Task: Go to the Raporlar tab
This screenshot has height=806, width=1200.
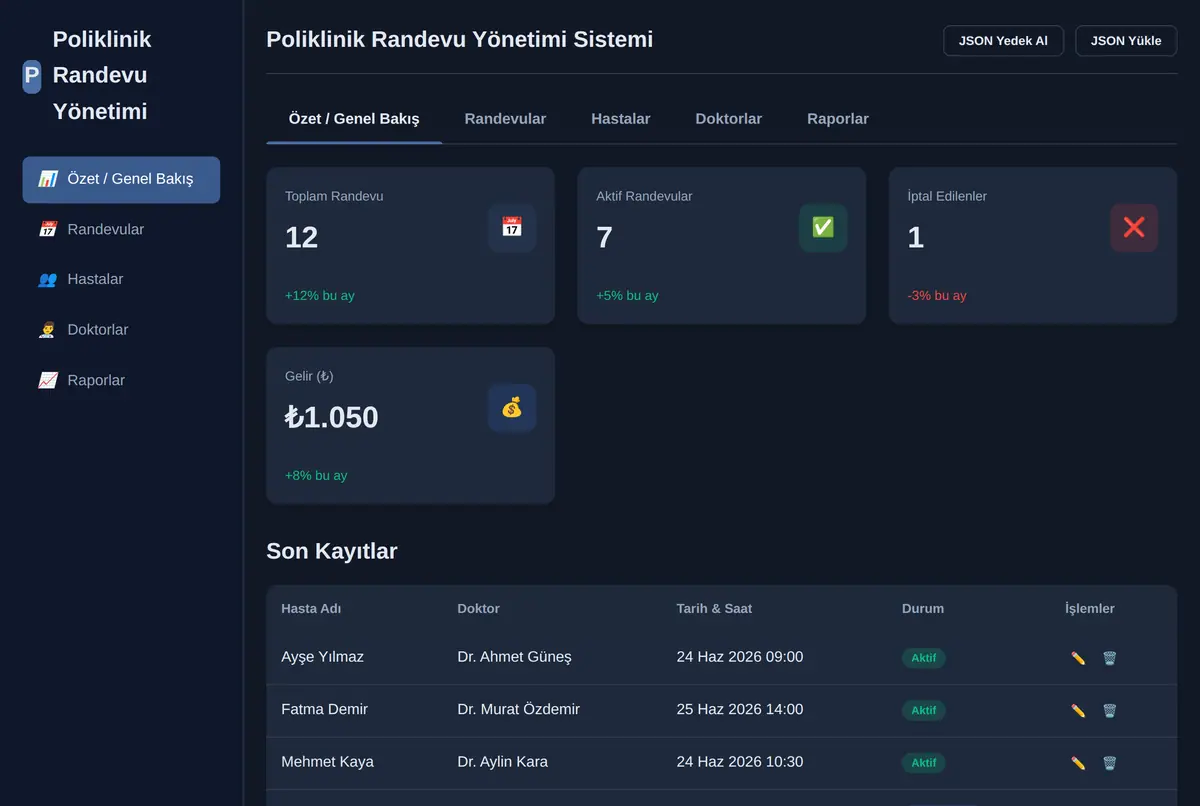Action: (838, 119)
